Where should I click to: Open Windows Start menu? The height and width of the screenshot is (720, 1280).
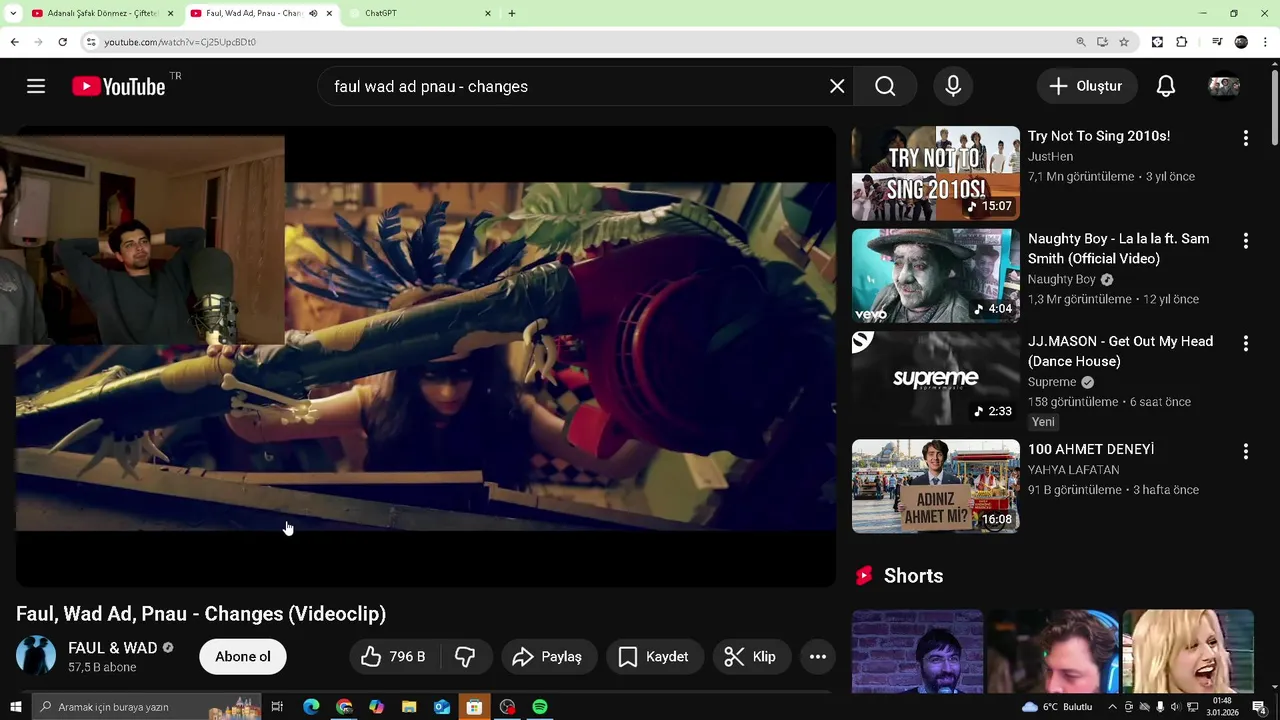pos(15,707)
